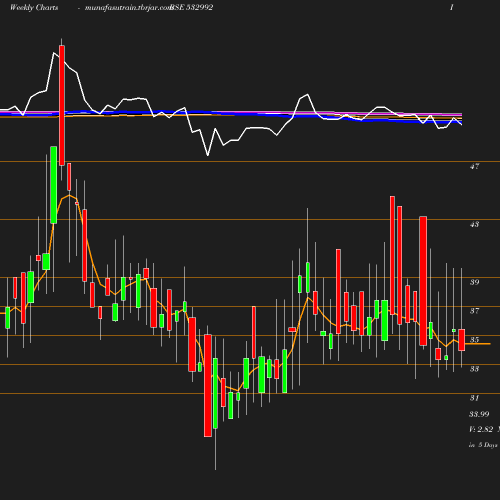Click the large green candle left of the peak

54,185
